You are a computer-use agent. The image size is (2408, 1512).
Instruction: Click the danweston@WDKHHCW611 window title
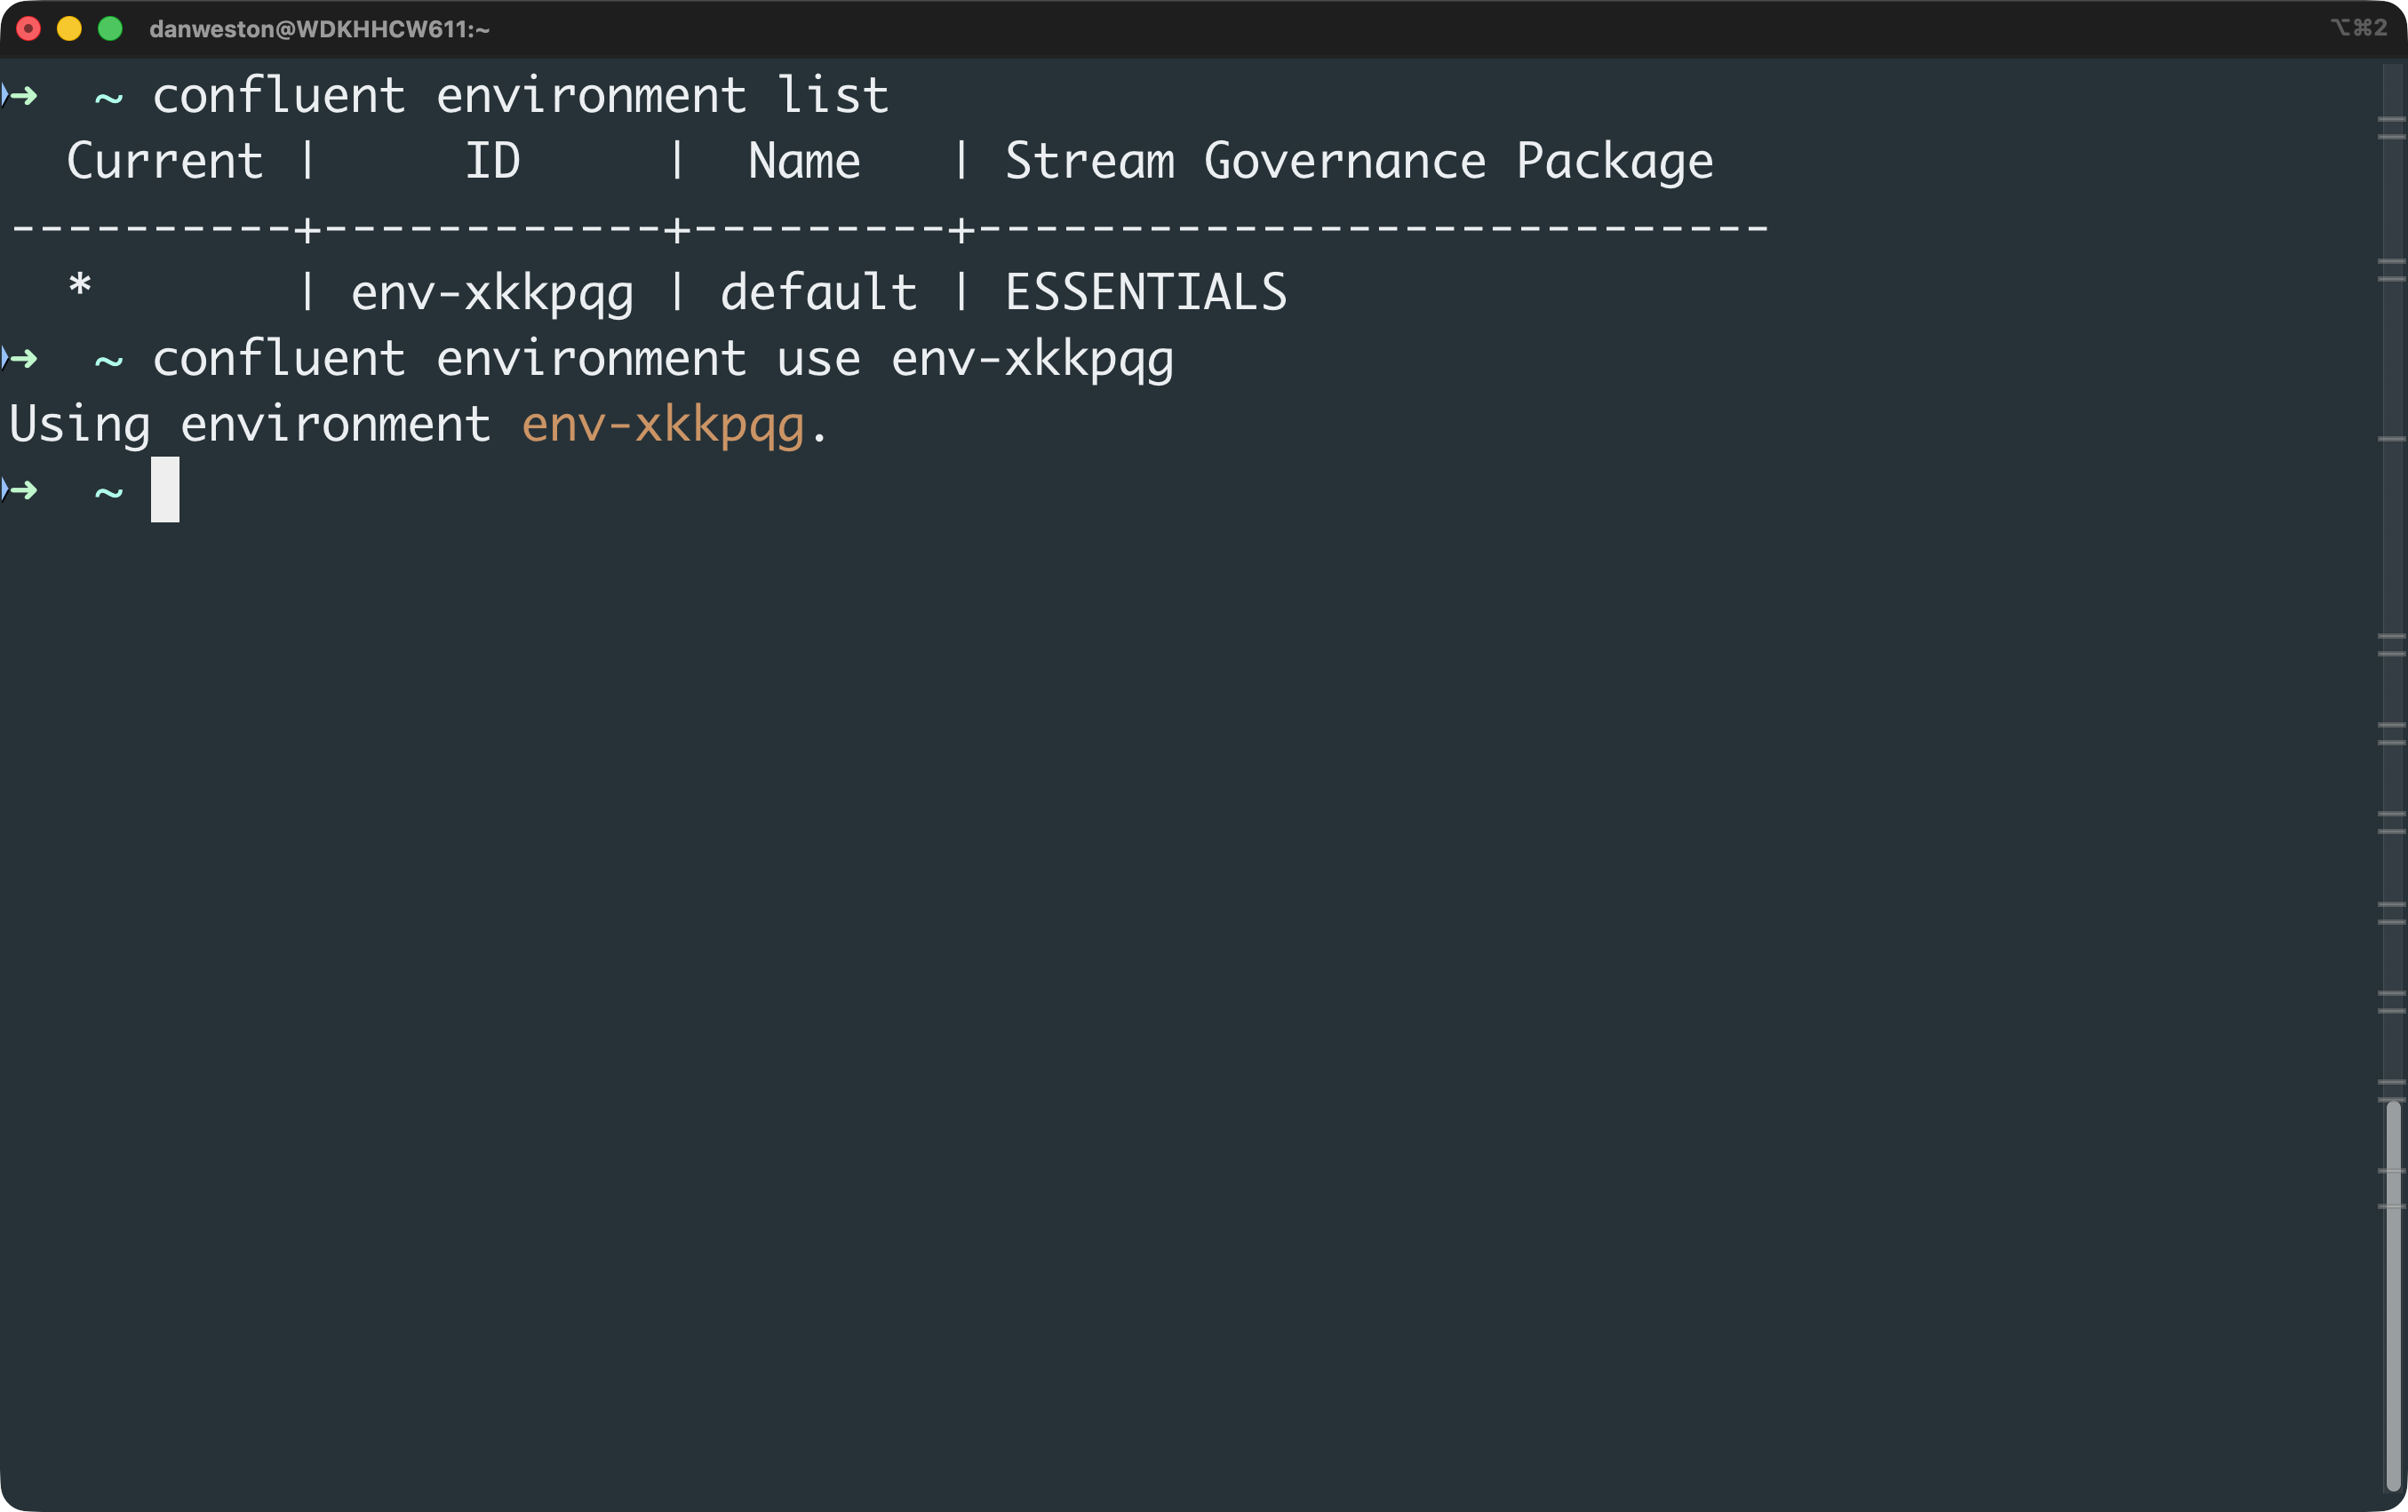tap(318, 29)
